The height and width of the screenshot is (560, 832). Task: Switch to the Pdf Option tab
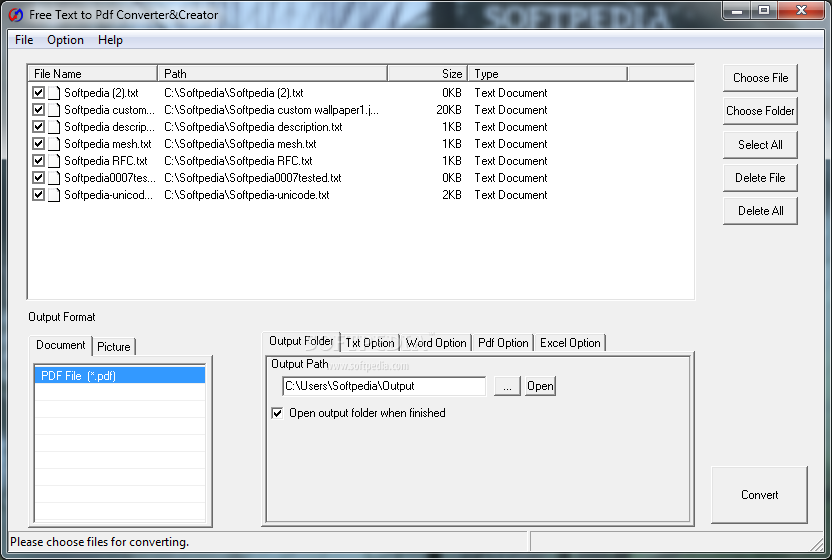point(503,343)
